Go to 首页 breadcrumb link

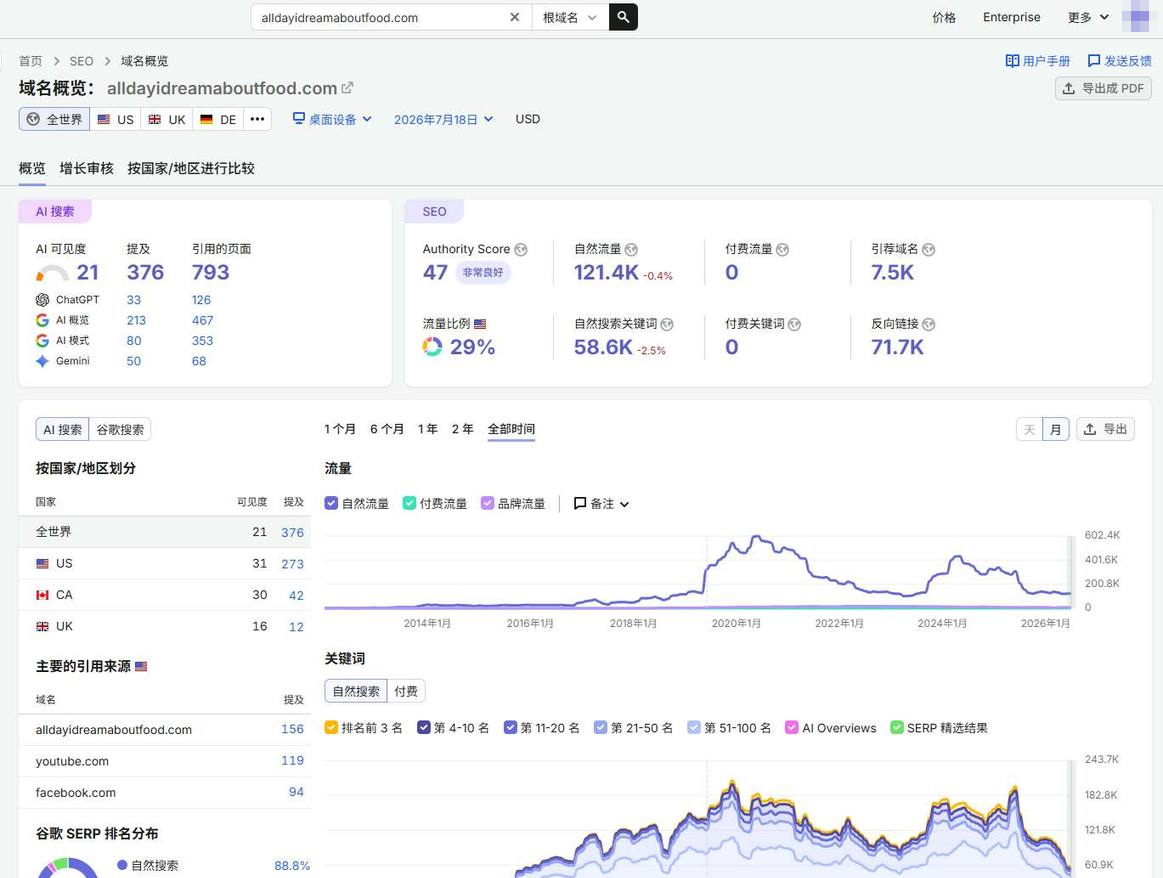30,61
